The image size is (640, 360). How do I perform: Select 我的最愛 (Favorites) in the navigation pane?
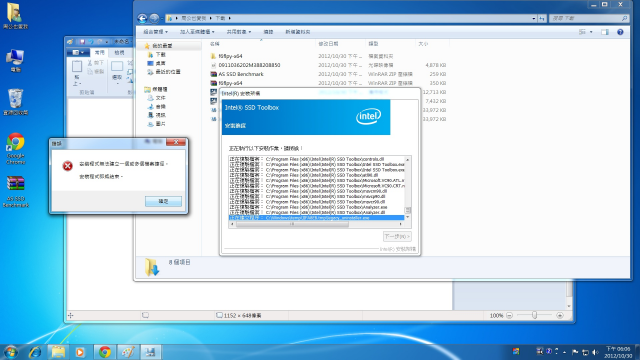[x=162, y=46]
